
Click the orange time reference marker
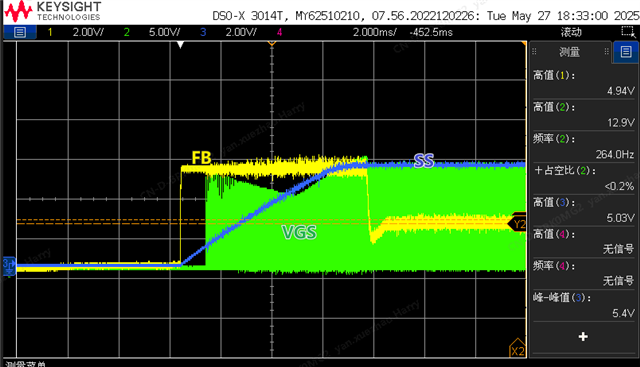pos(271,42)
